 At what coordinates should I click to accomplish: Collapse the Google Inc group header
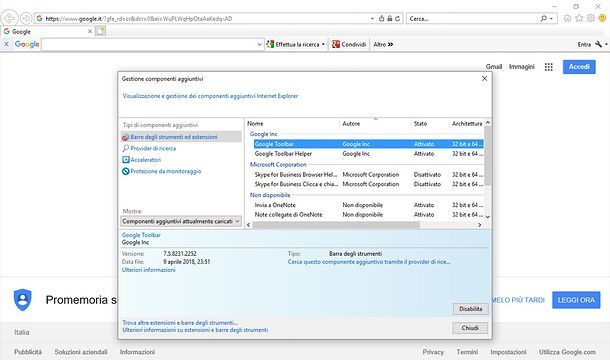(263, 134)
